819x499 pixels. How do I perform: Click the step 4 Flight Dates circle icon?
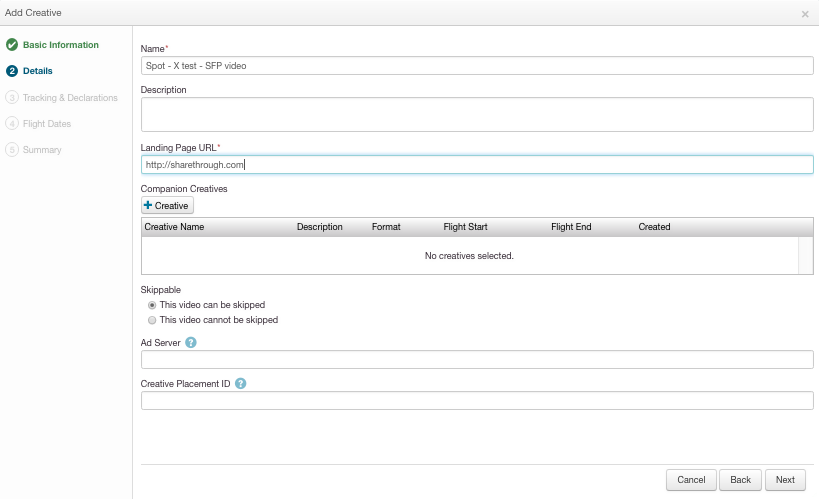click(x=12, y=124)
